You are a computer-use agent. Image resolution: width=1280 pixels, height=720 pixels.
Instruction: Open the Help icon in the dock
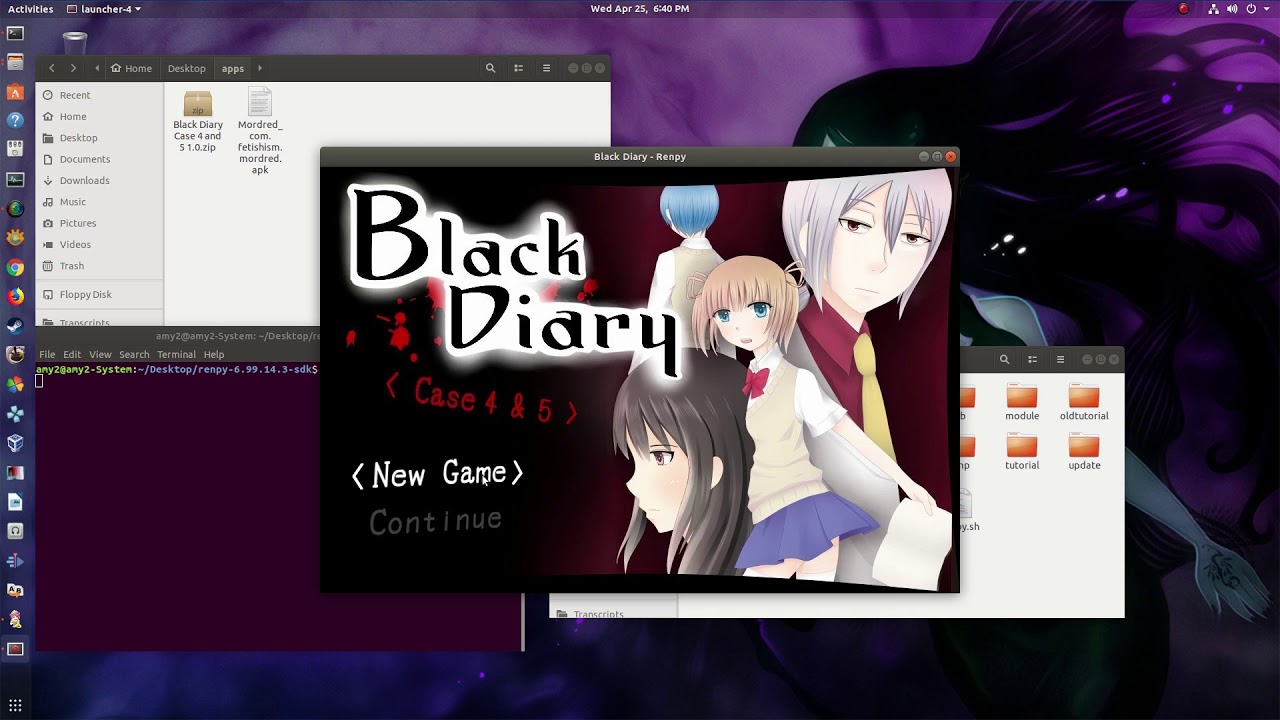(x=15, y=121)
